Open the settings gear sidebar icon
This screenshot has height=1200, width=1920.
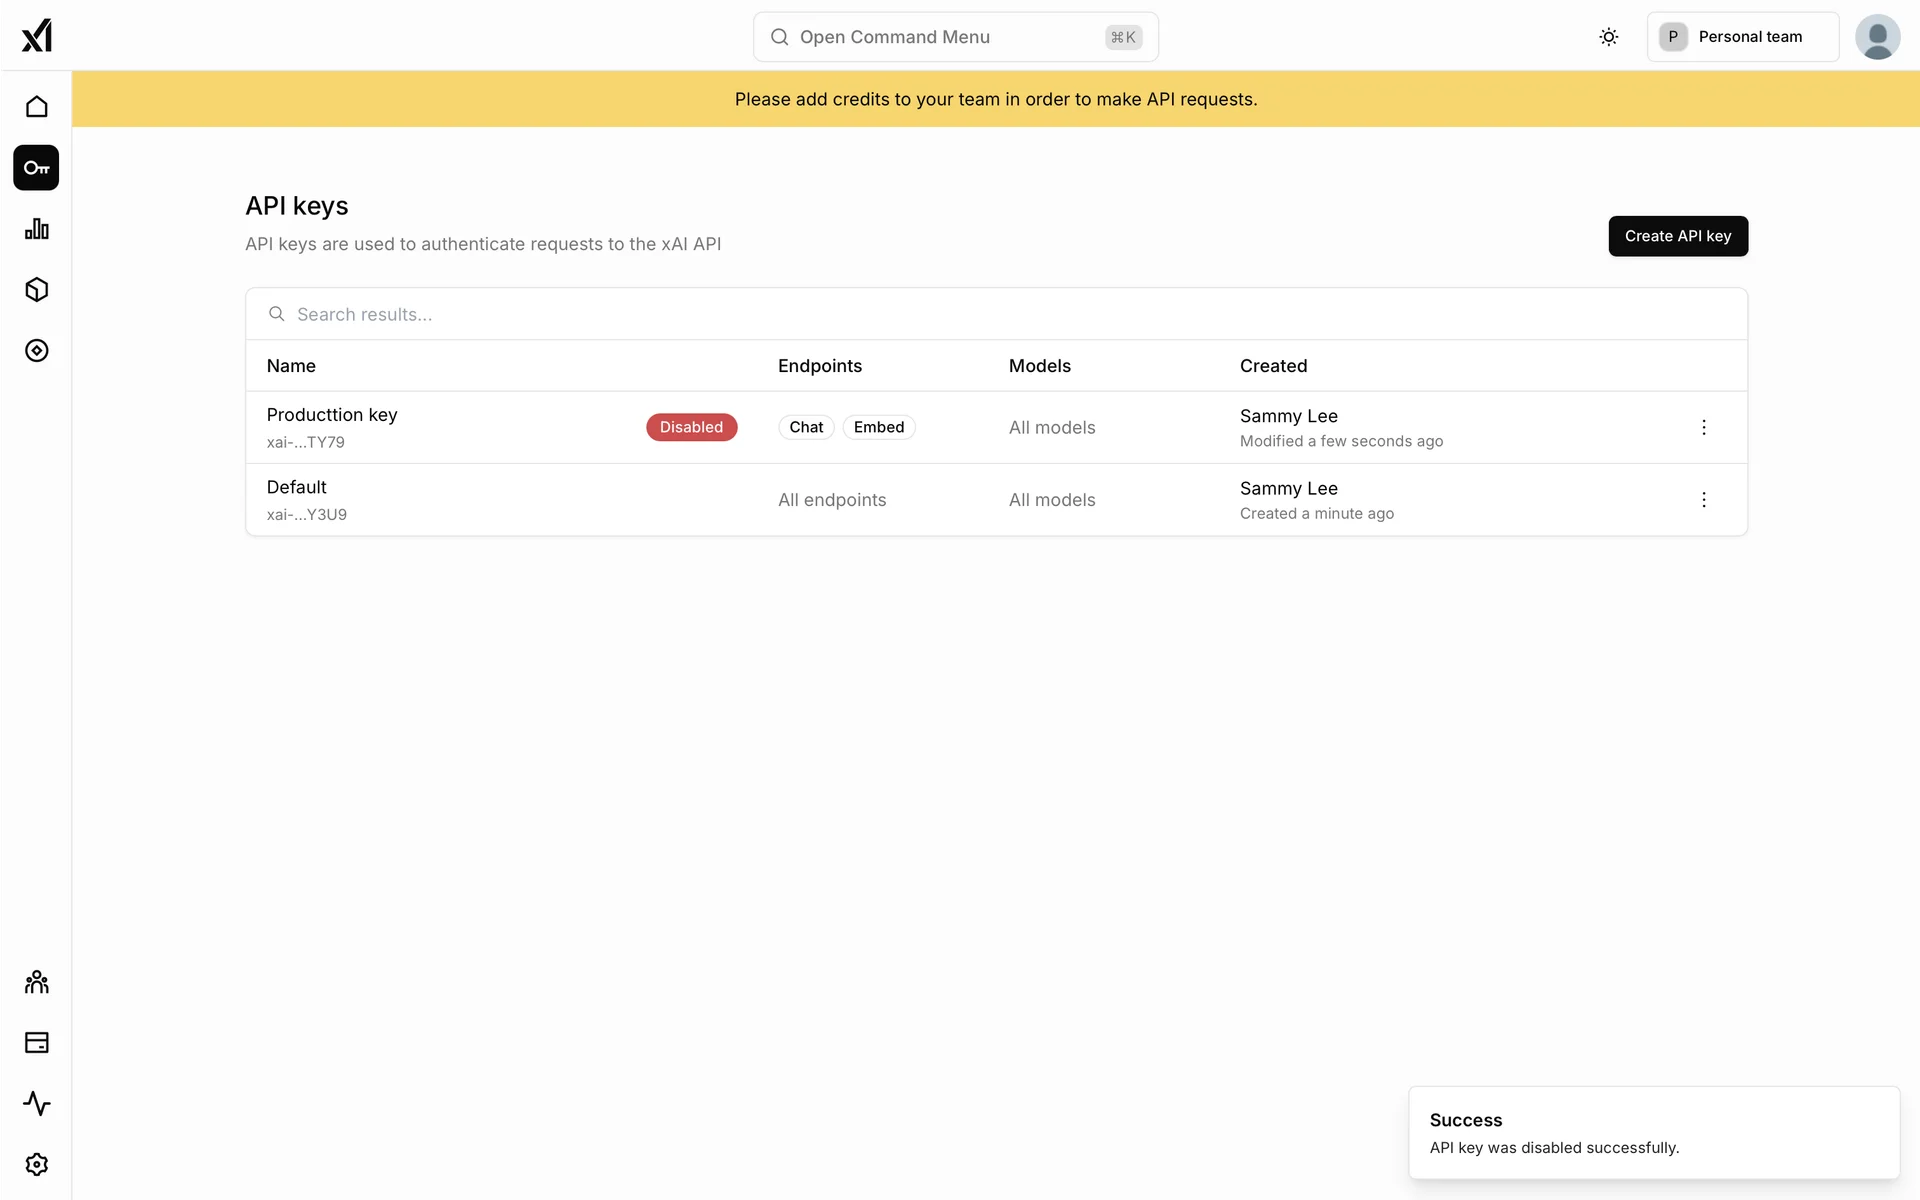pos(37,1165)
